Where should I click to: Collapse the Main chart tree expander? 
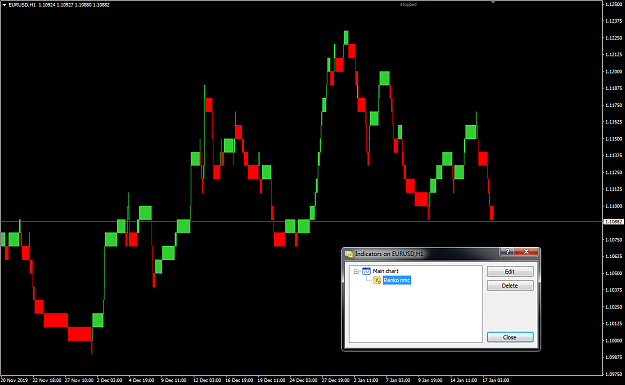tap(356, 271)
